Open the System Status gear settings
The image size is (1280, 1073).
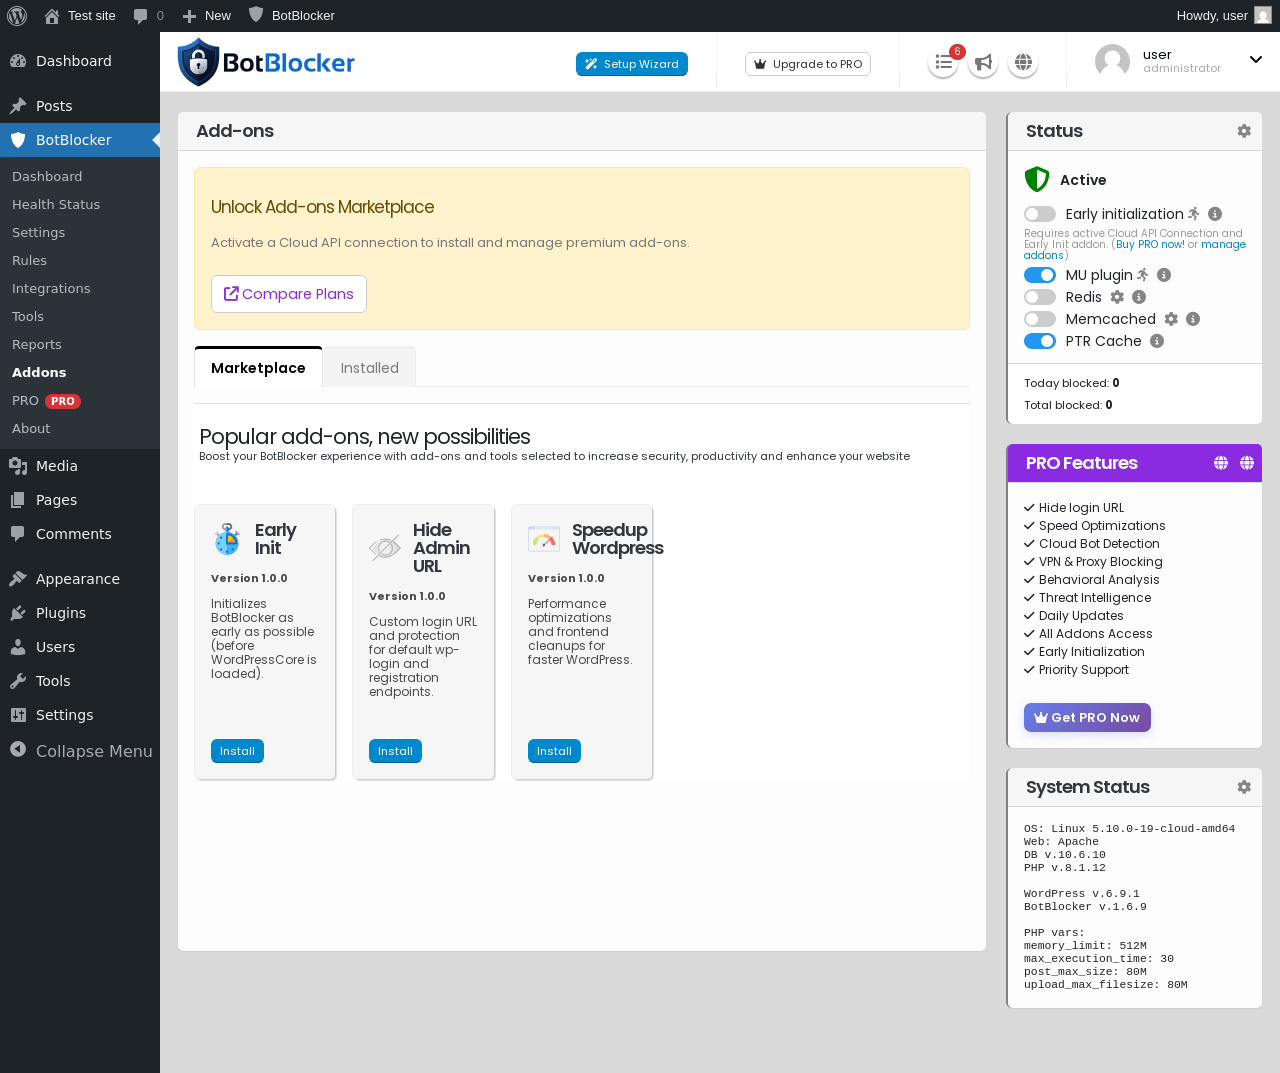coord(1244,787)
